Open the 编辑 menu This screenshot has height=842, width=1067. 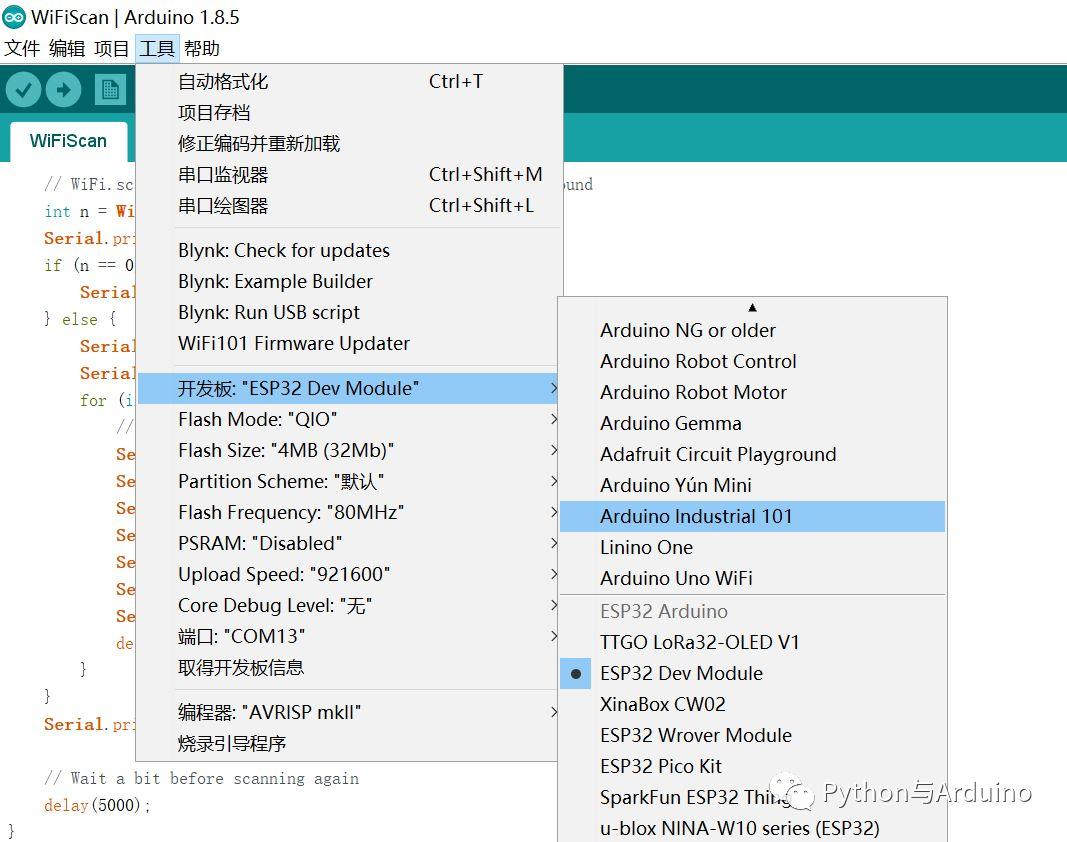coord(67,48)
